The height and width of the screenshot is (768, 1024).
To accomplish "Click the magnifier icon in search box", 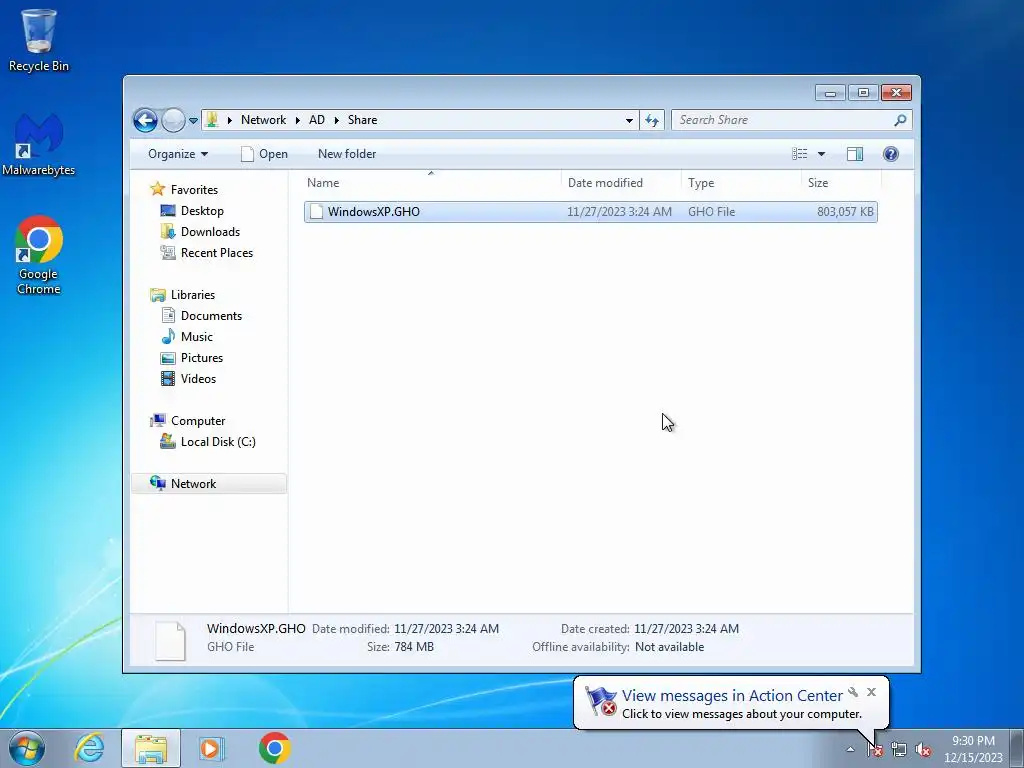I will click(x=901, y=120).
